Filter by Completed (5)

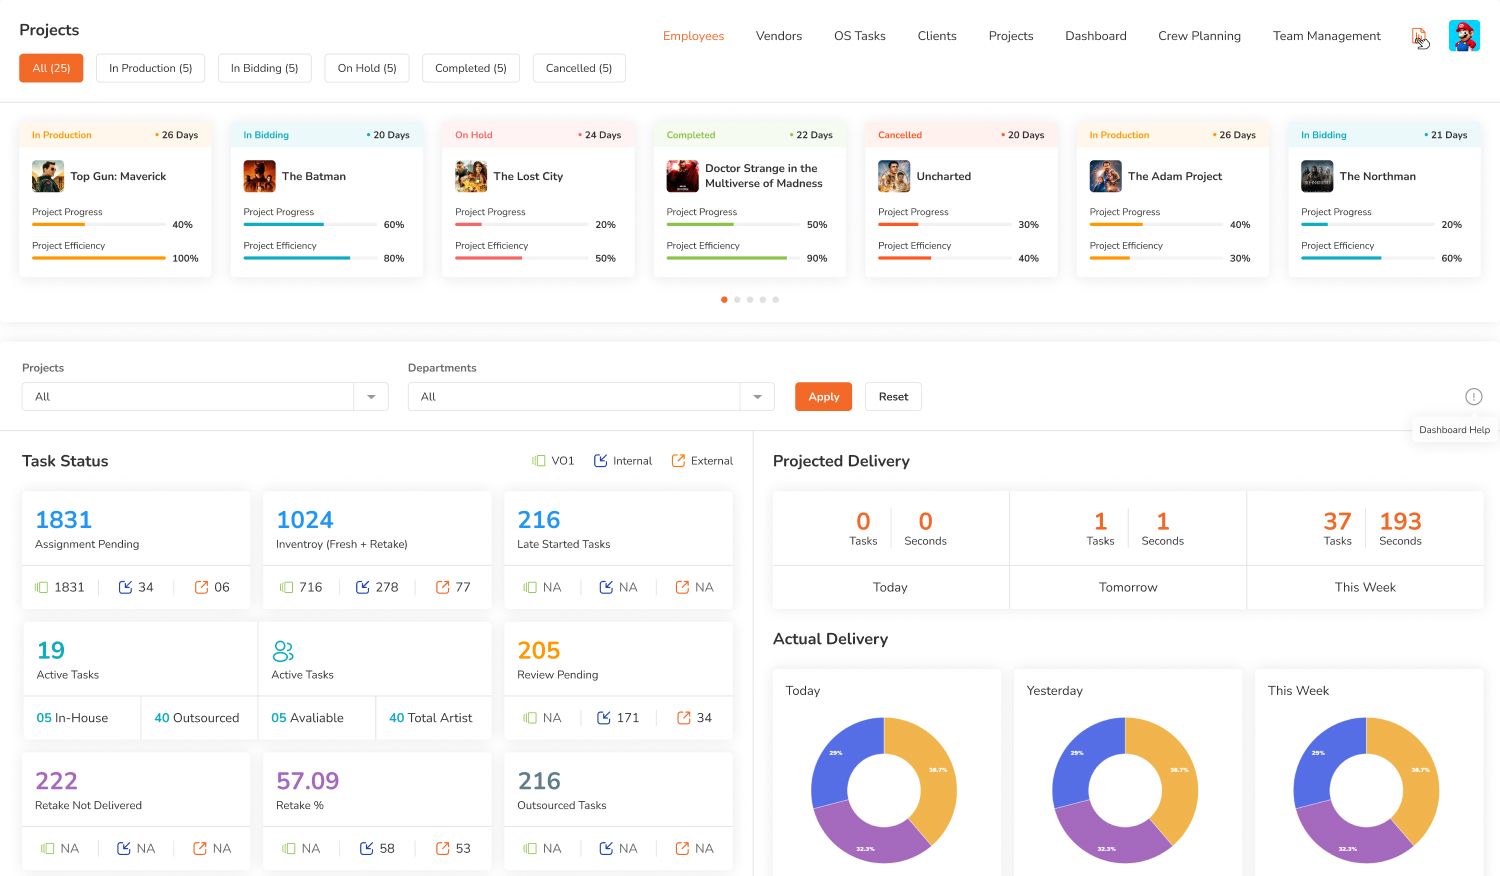tap(471, 68)
